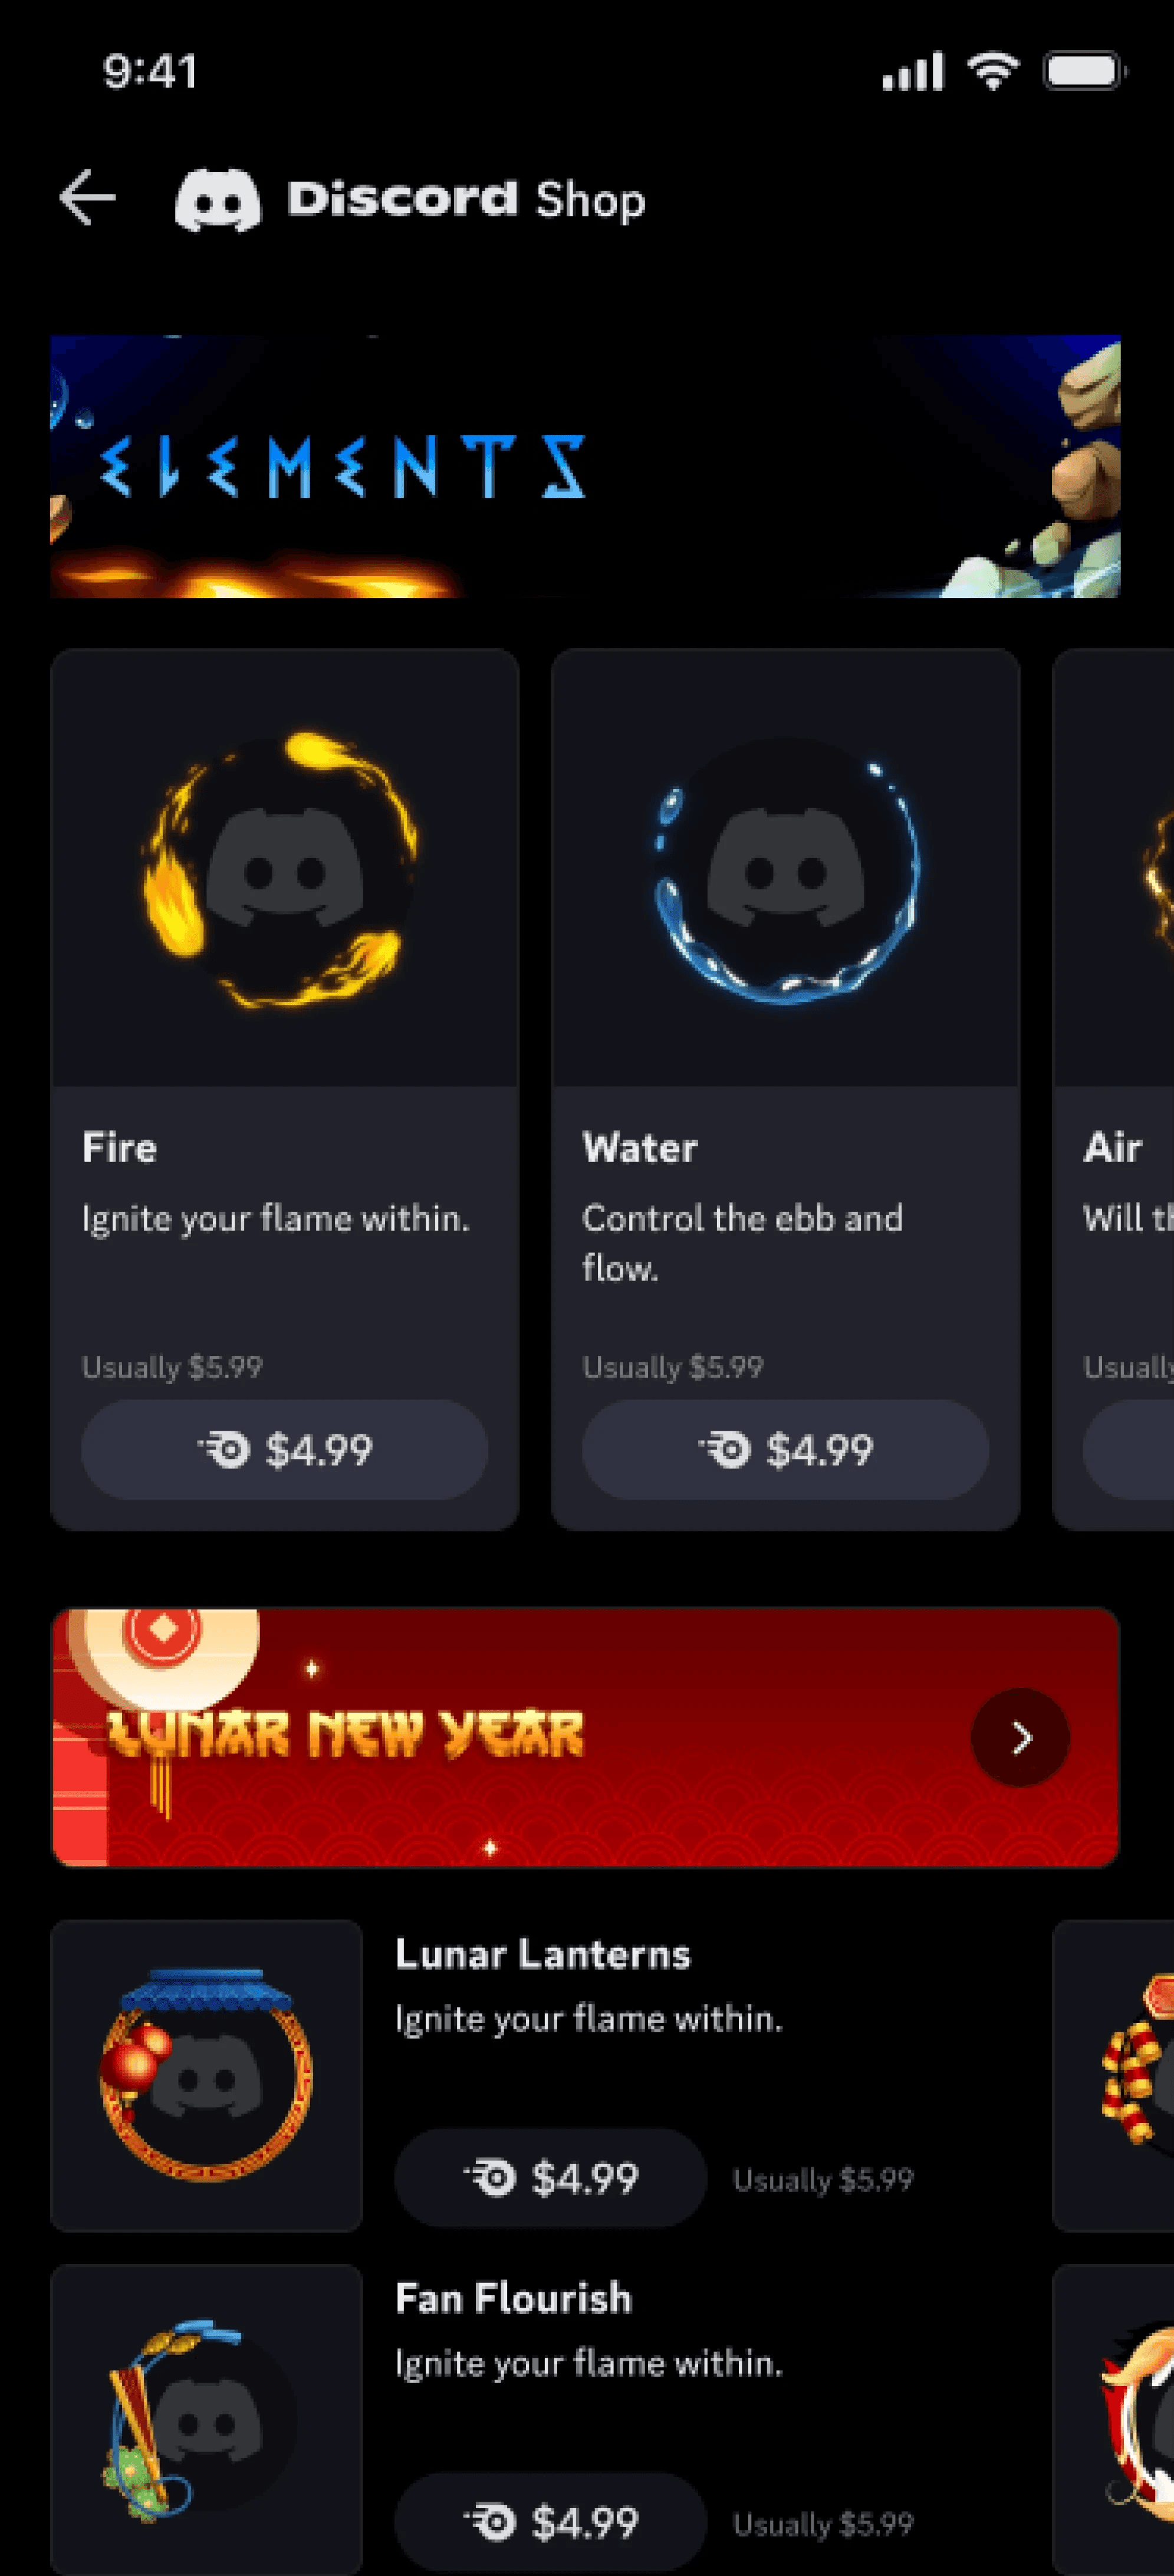
Task: Tap the back arrow icon
Action: click(x=88, y=198)
